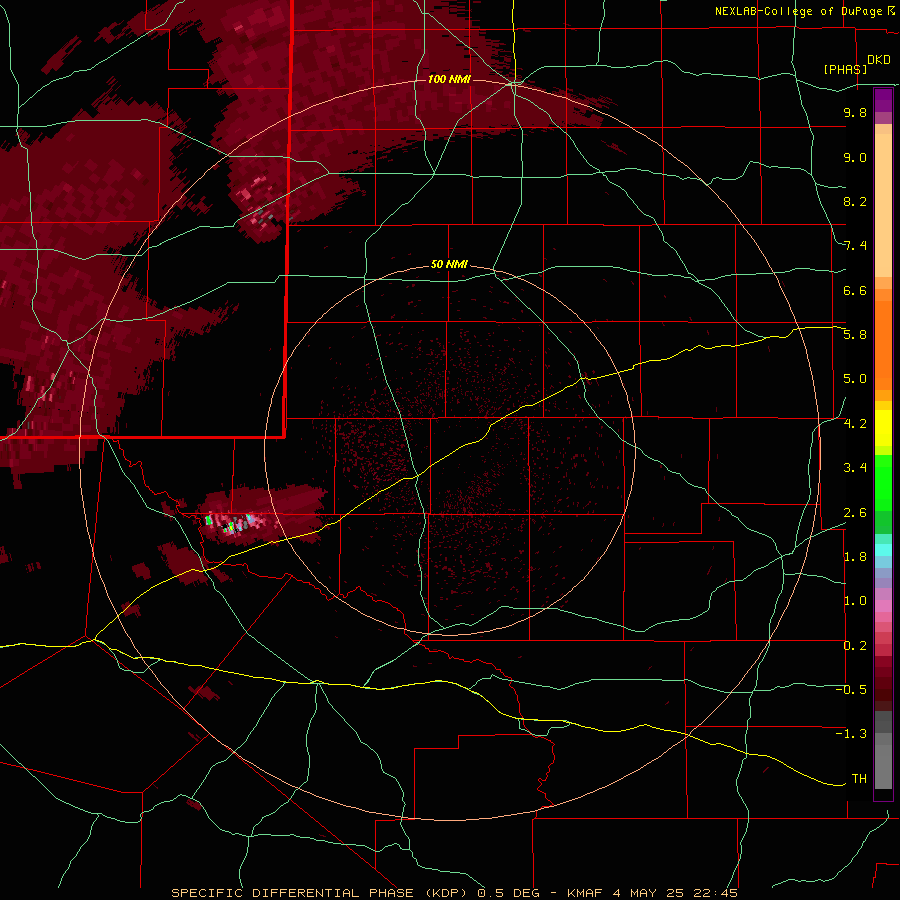This screenshot has height=900, width=900.
Task: Click the KMAF radar site identifier
Action: click(585, 893)
